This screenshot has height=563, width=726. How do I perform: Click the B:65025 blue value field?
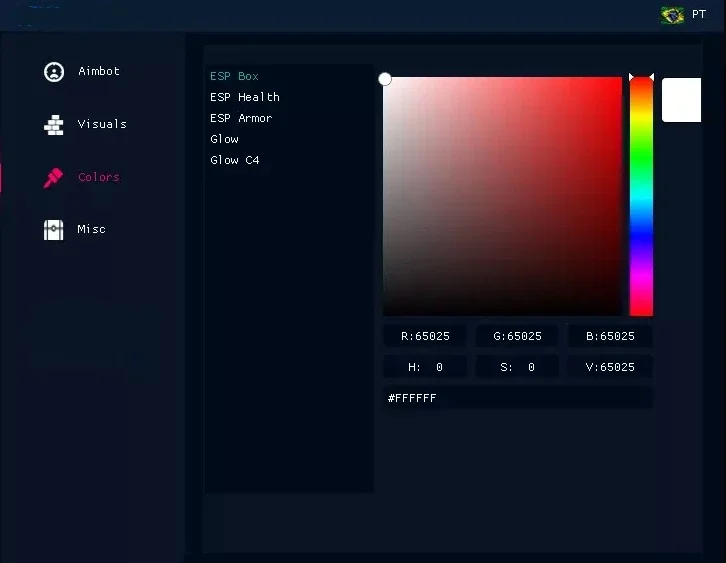[x=610, y=336]
